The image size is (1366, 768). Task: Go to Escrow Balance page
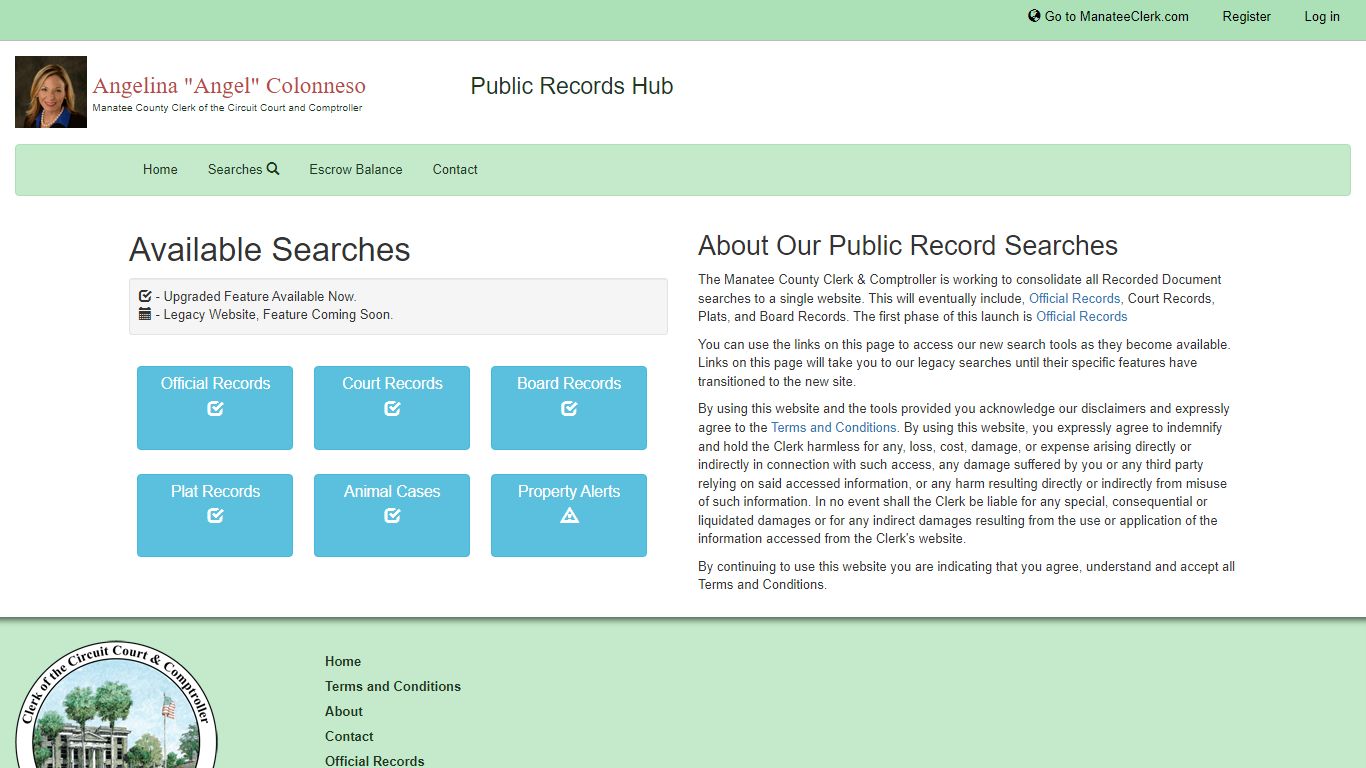[x=356, y=169]
